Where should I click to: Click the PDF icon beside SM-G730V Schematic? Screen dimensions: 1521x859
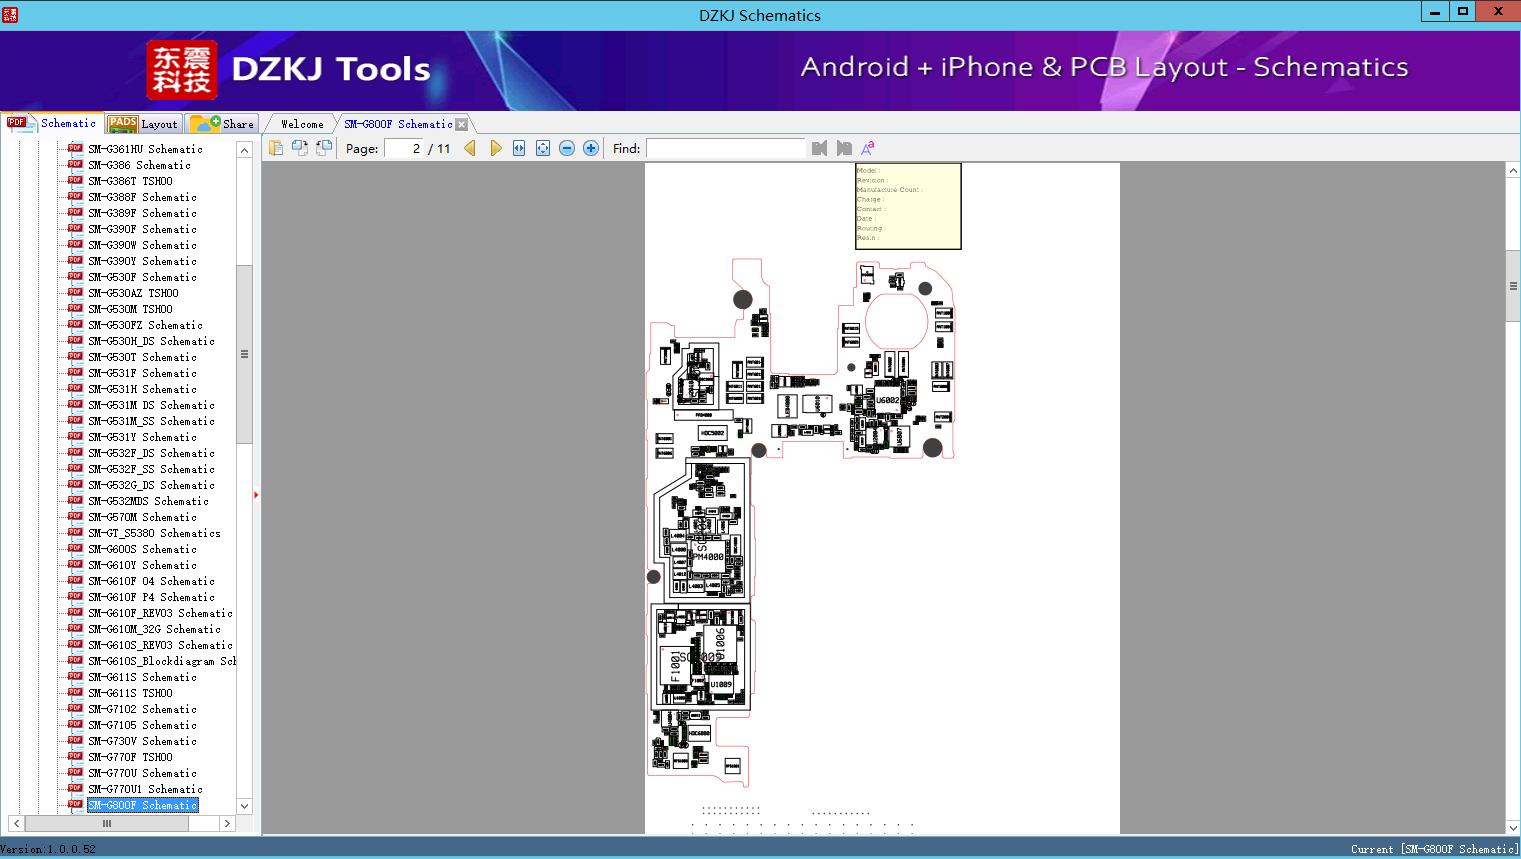(x=75, y=741)
